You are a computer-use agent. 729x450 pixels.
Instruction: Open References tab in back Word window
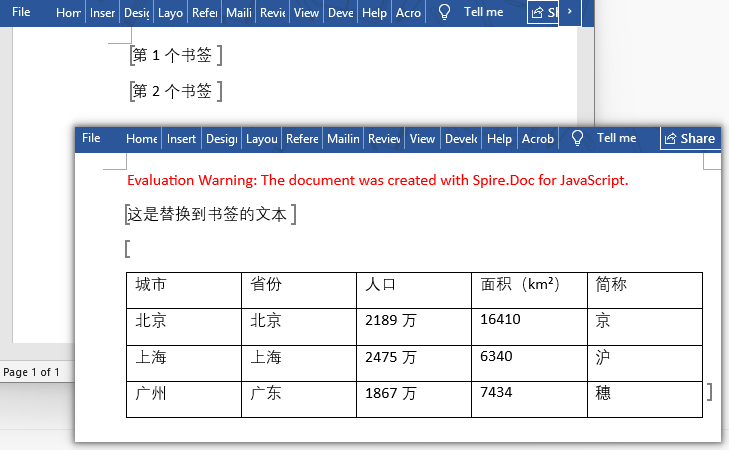point(205,13)
